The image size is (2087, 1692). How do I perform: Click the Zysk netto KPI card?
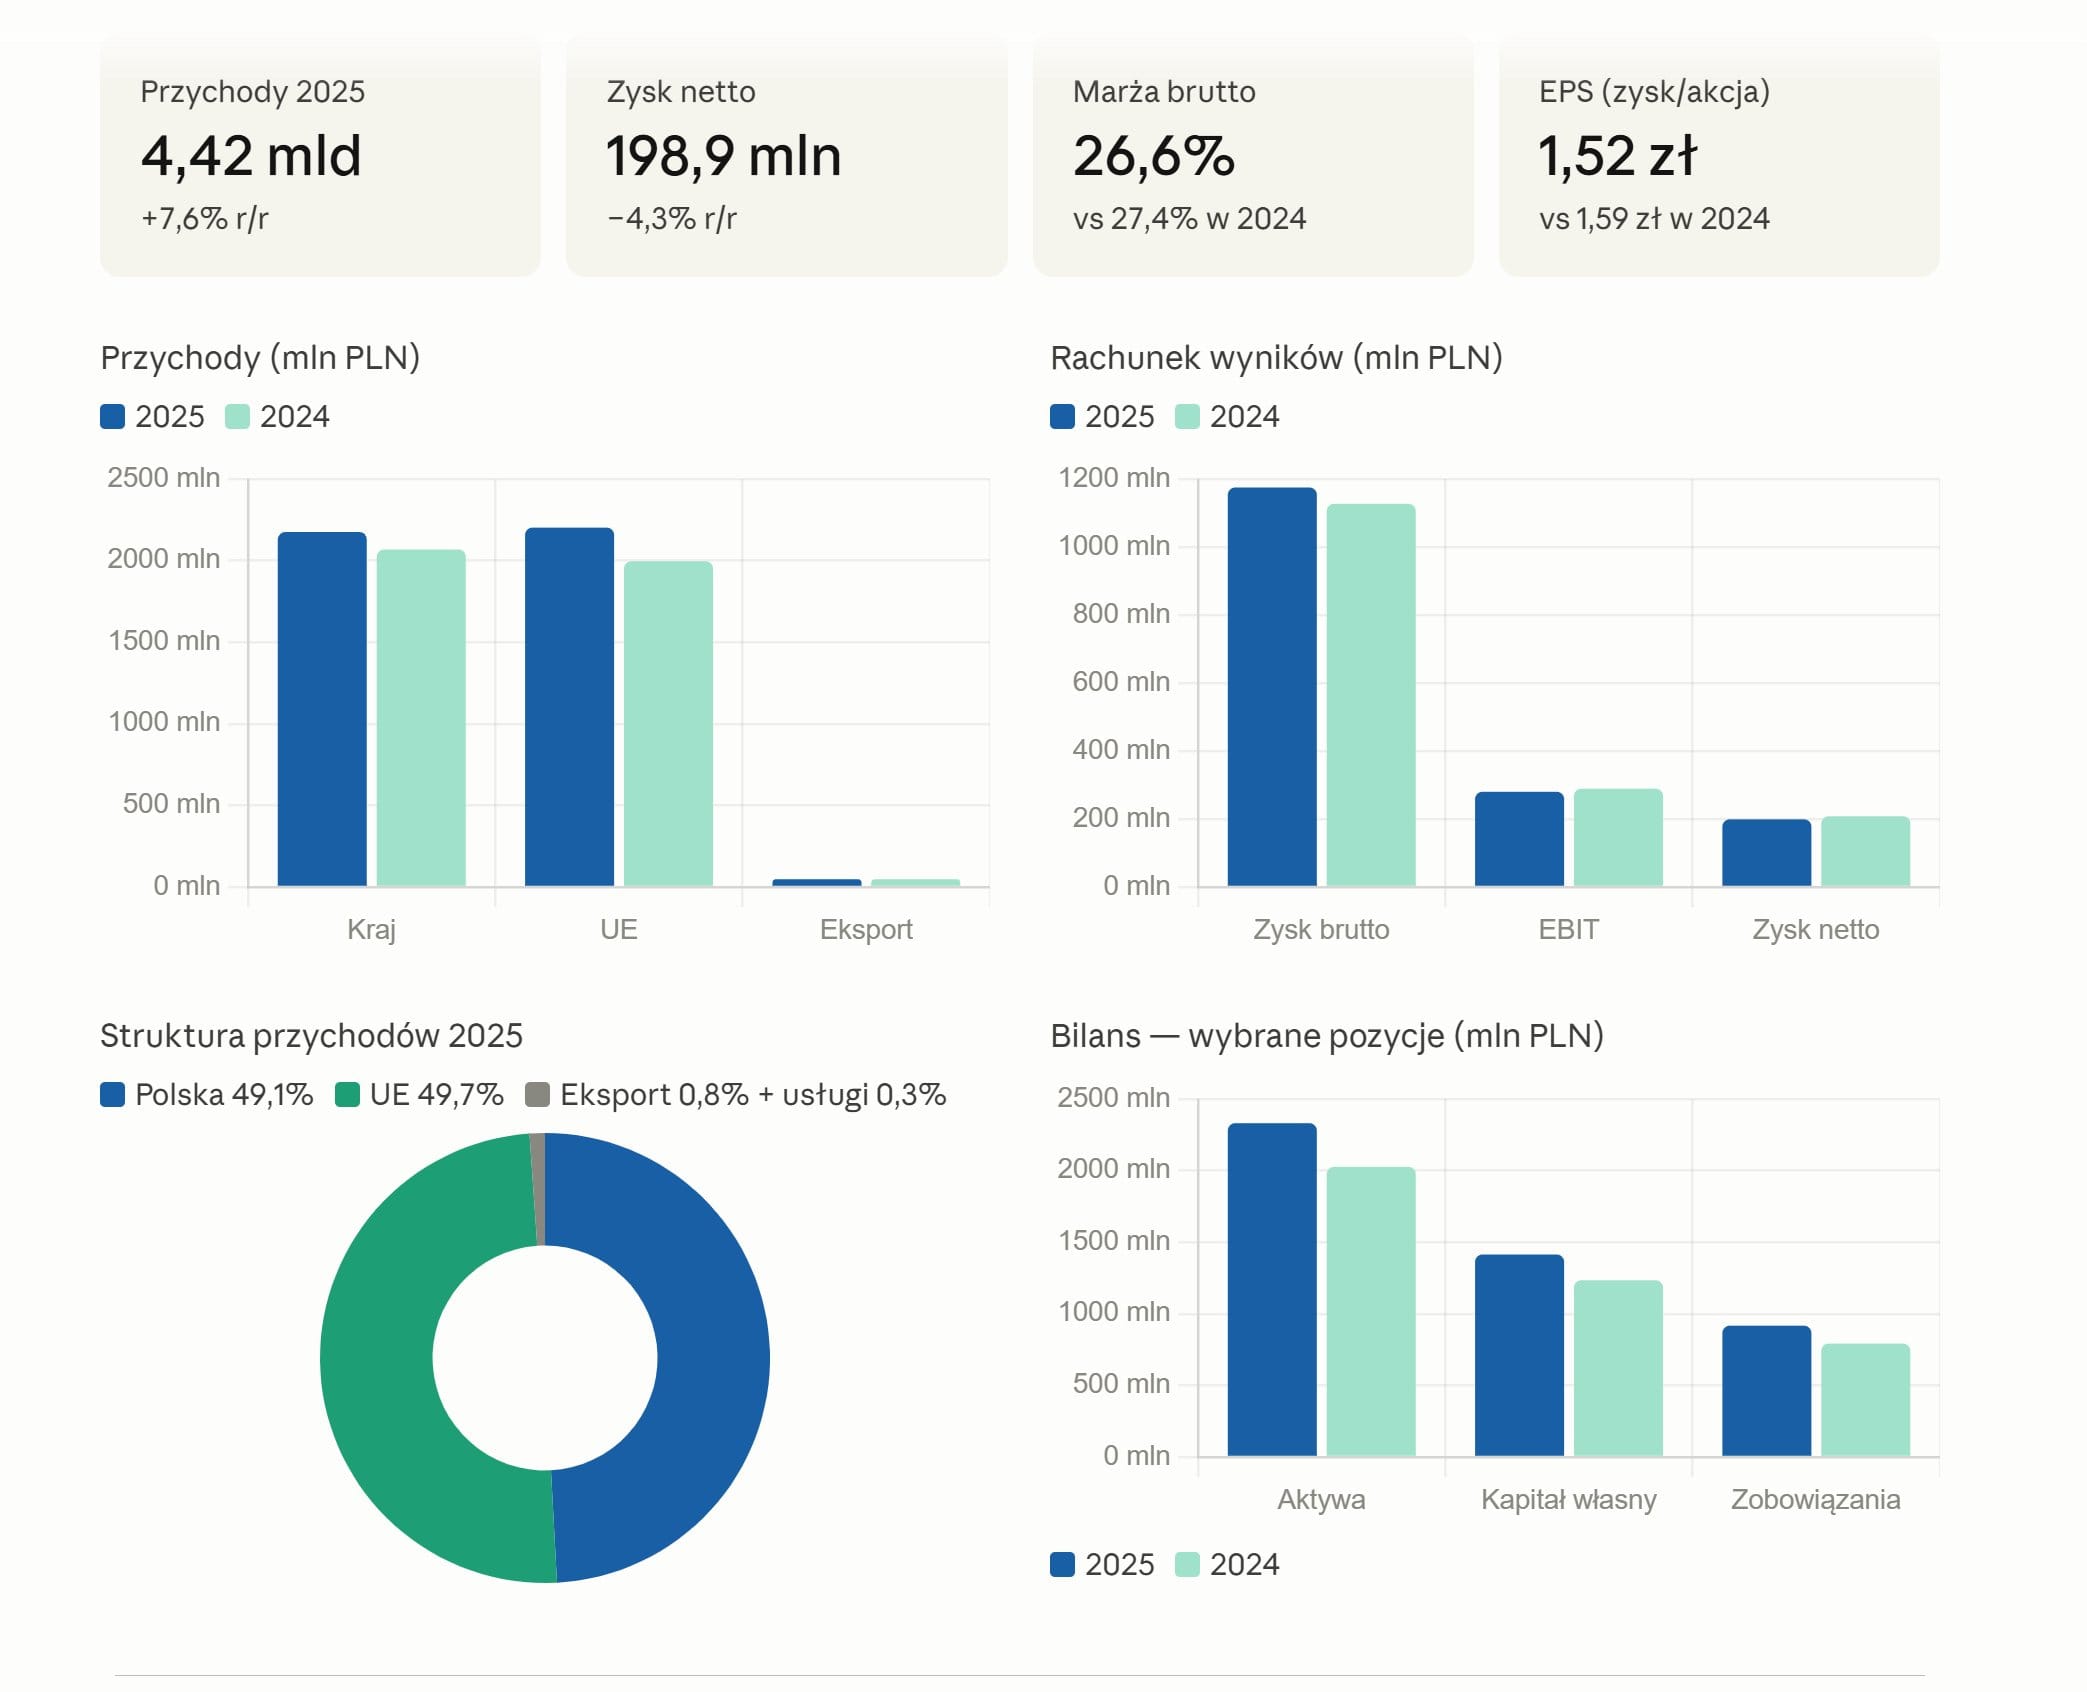[786, 156]
